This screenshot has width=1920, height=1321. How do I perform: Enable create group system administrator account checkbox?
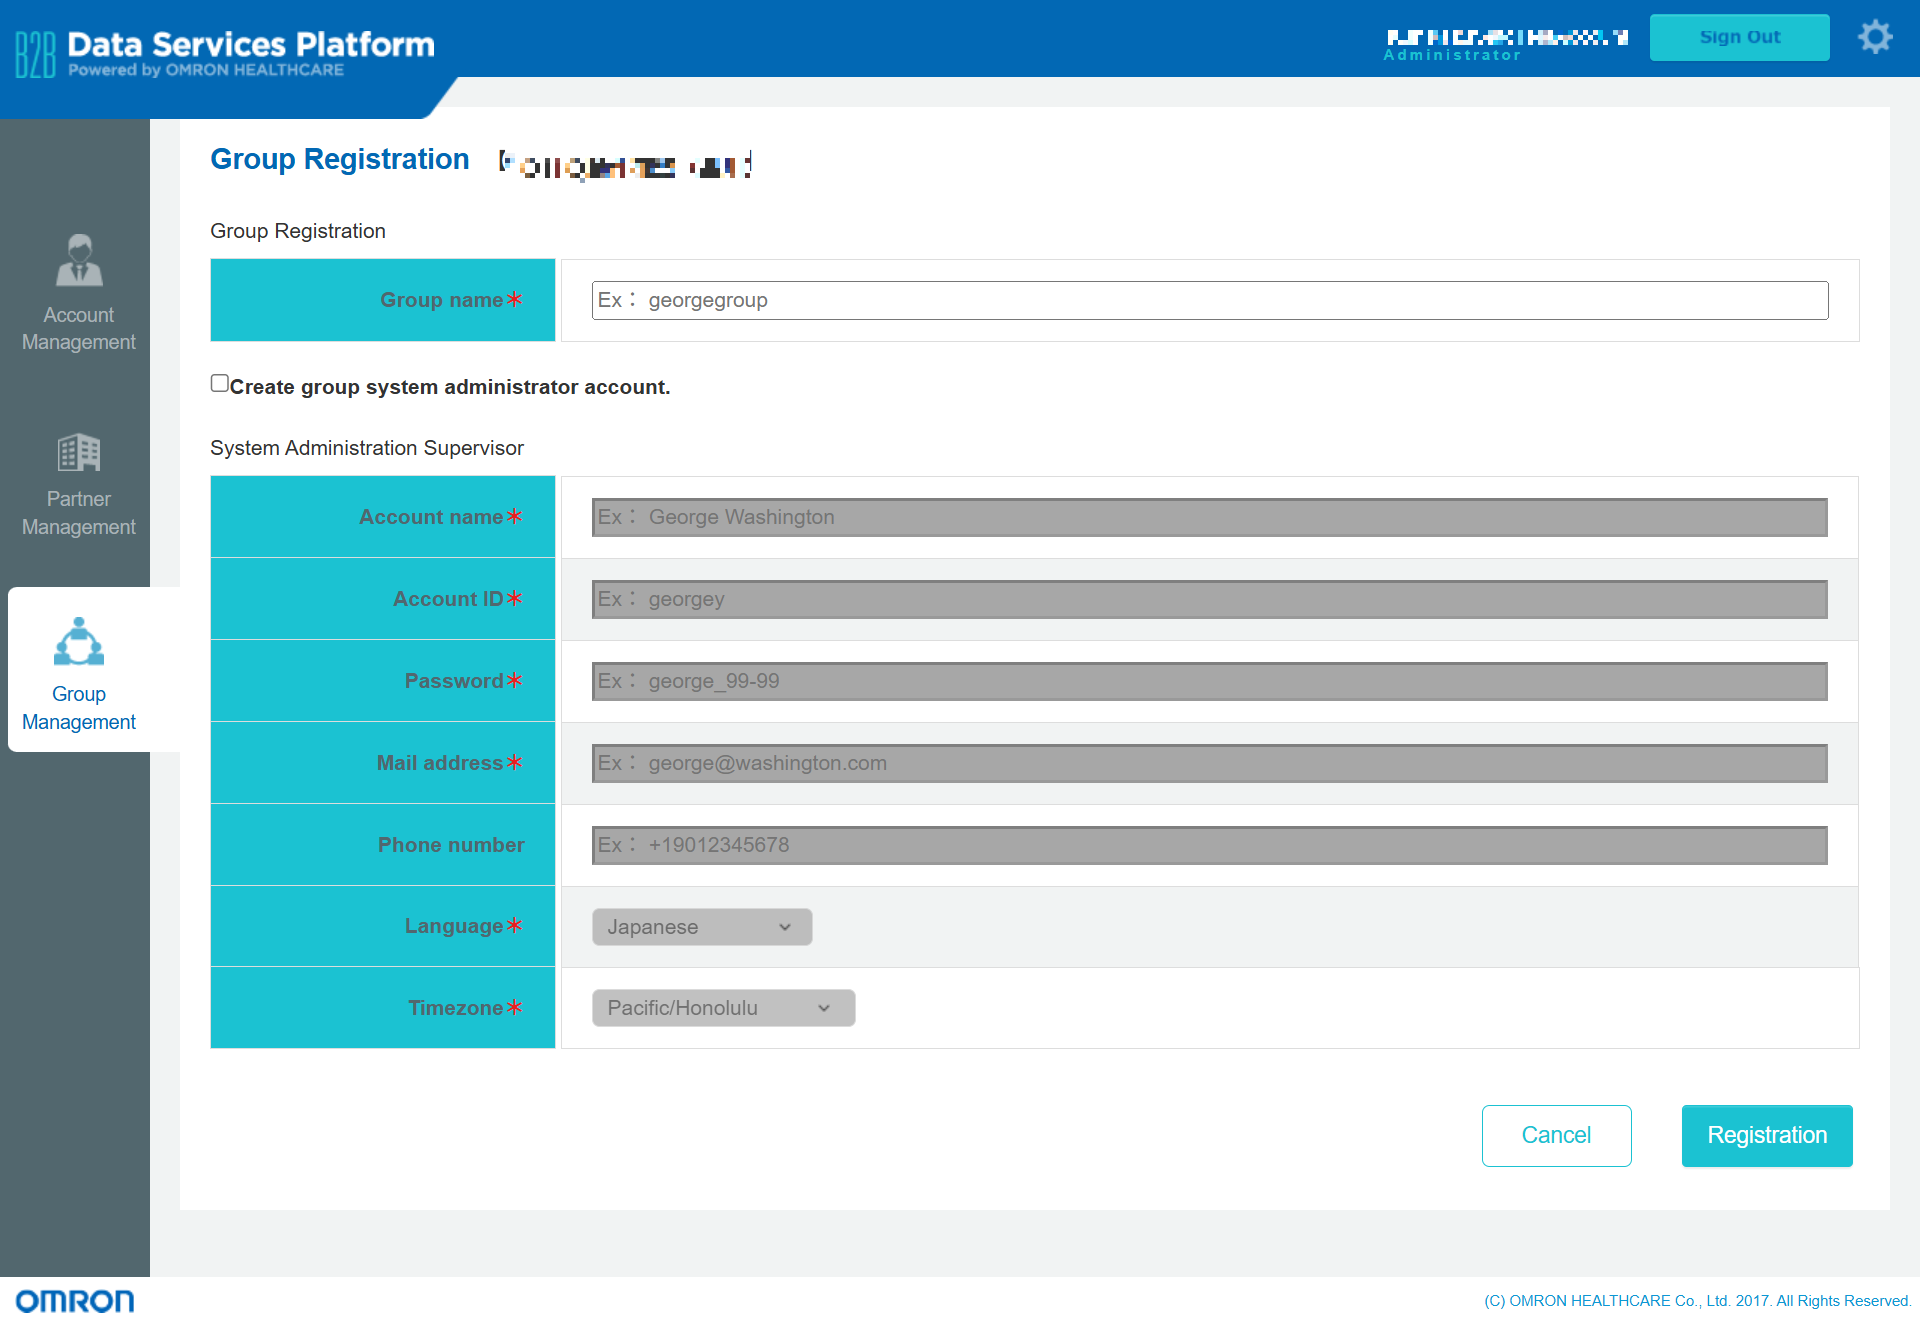220,384
